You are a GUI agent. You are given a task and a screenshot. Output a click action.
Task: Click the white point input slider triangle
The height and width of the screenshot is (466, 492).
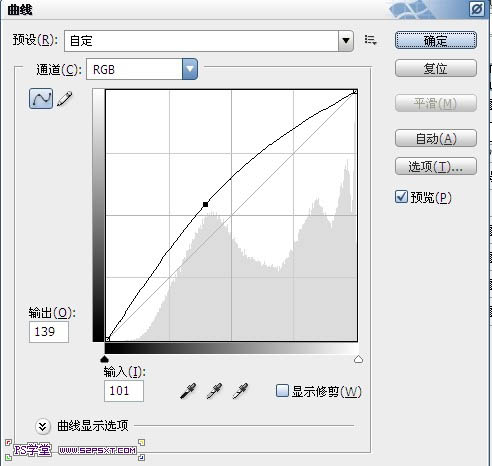pyautogui.click(x=358, y=359)
